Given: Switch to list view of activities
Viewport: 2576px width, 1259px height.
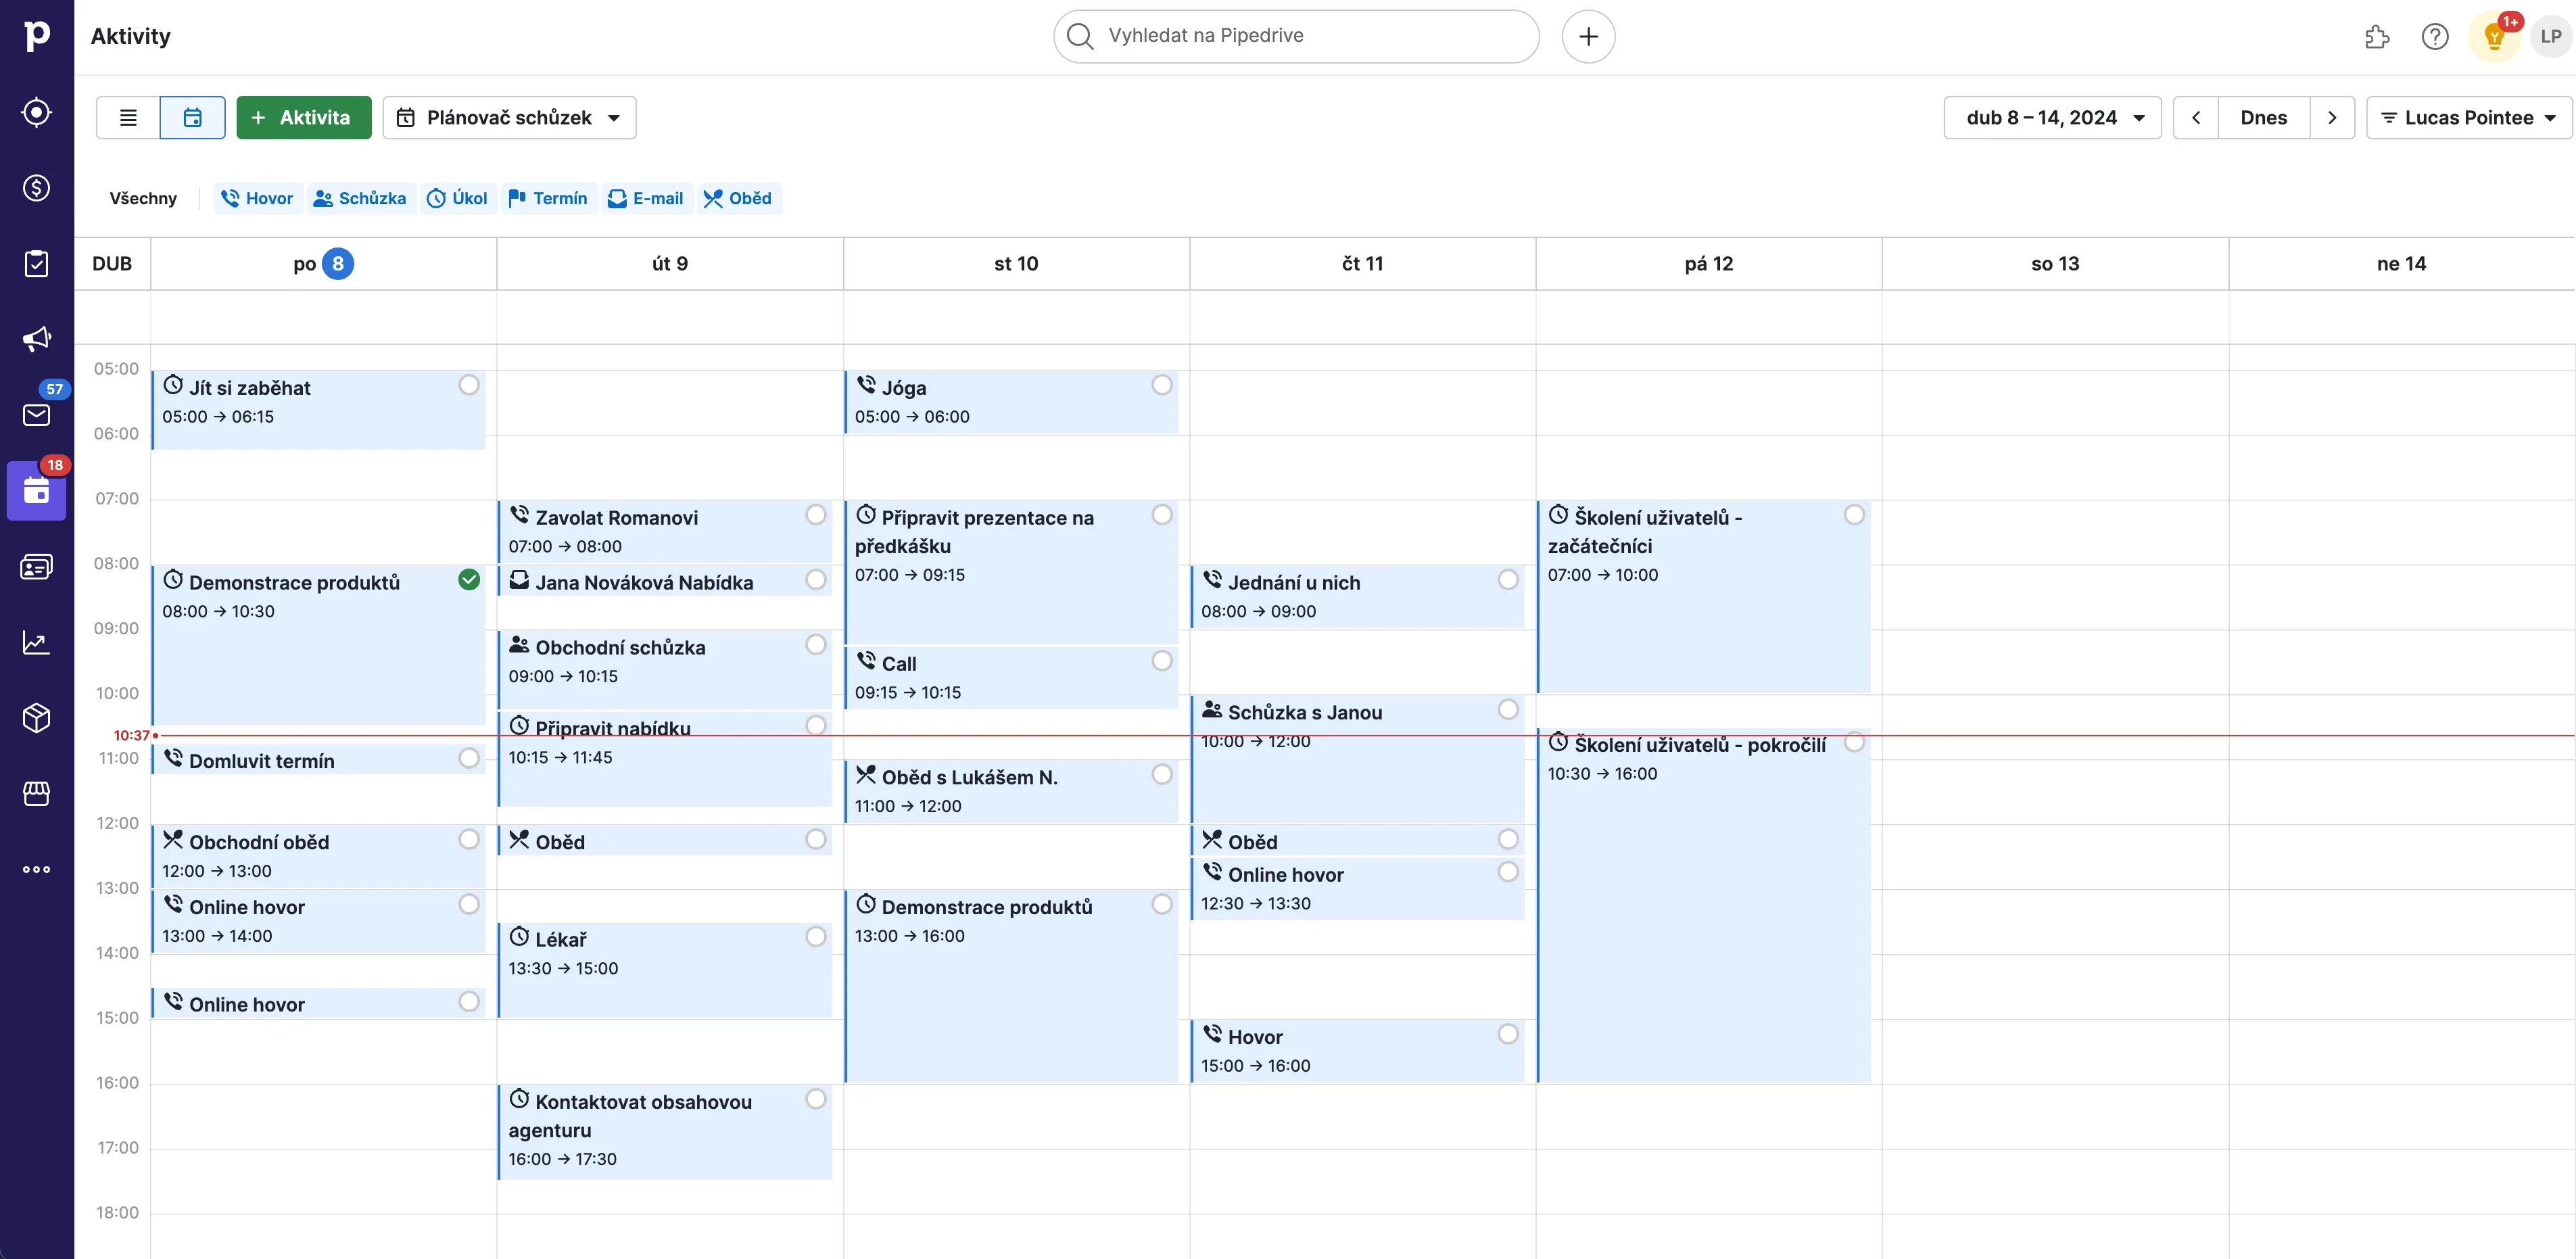Looking at the screenshot, I should (x=127, y=117).
